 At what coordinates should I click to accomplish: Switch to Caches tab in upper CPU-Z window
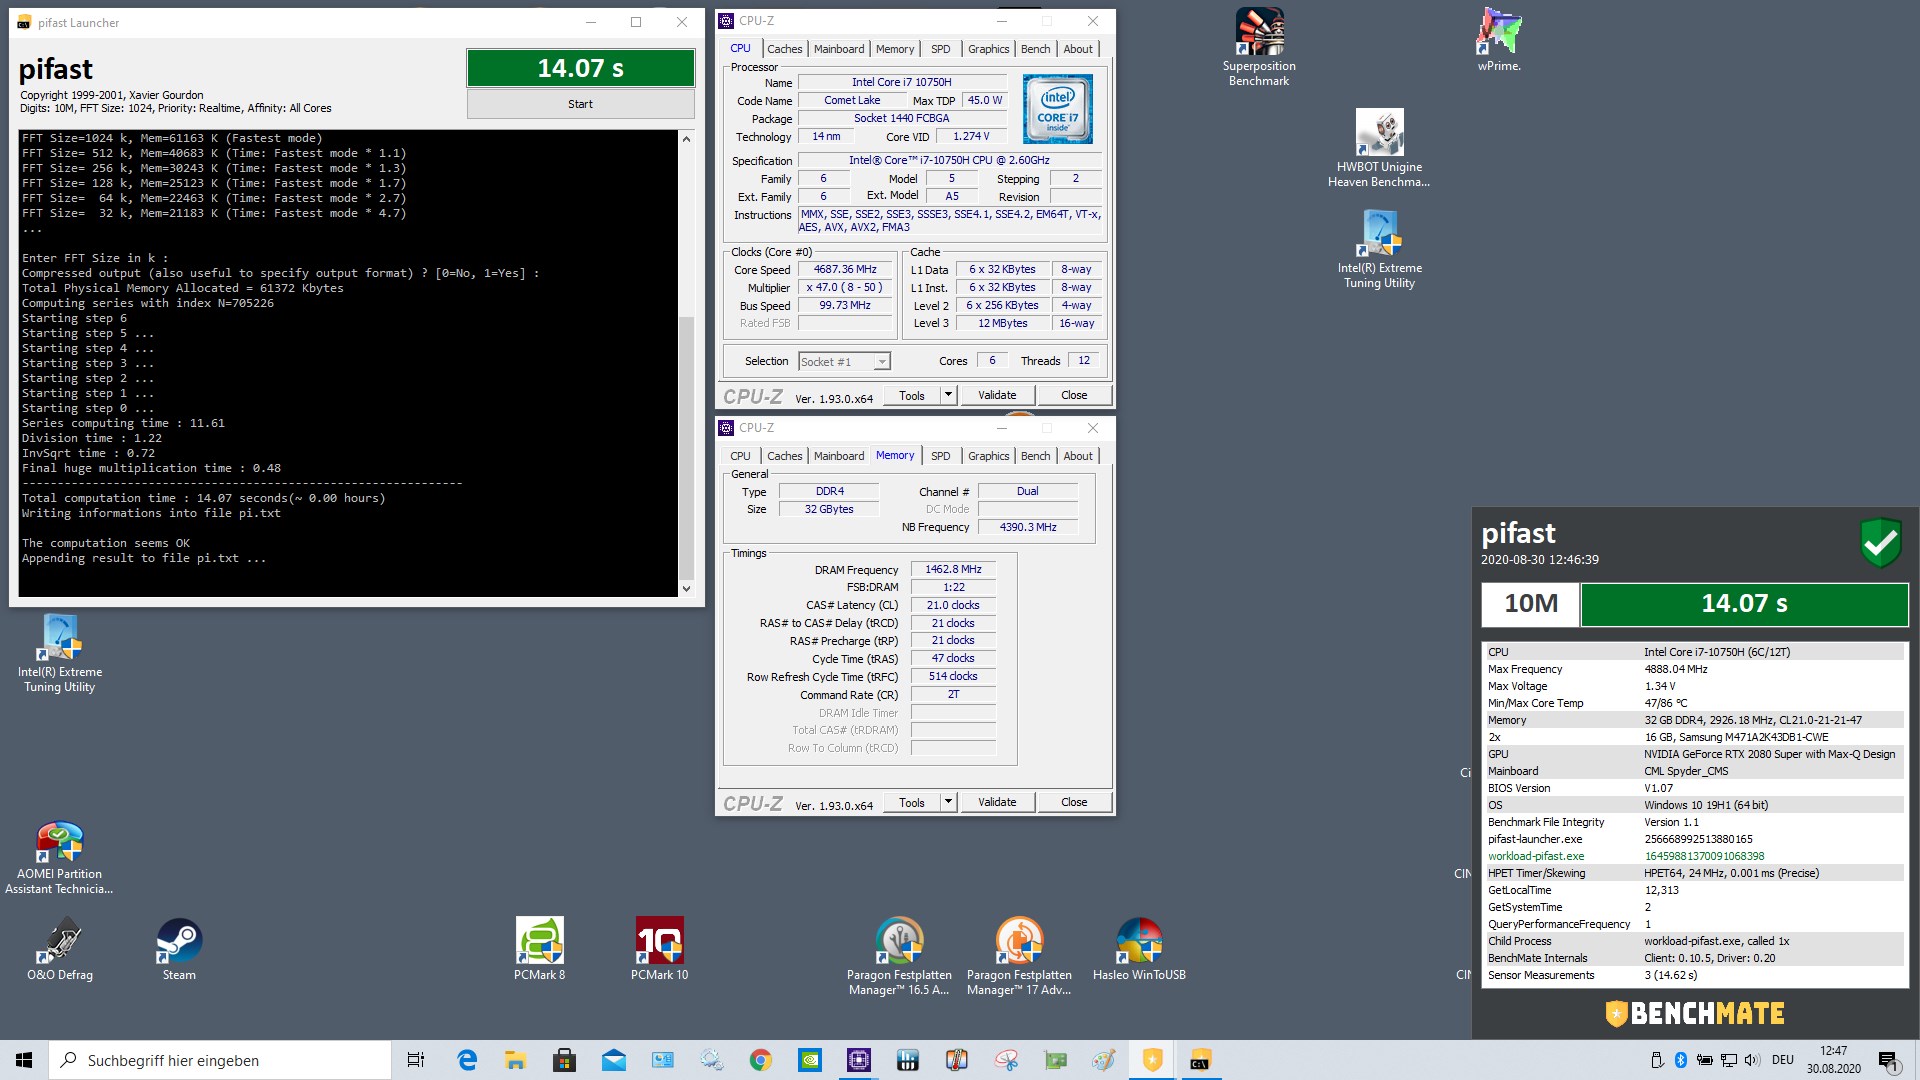pyautogui.click(x=784, y=49)
